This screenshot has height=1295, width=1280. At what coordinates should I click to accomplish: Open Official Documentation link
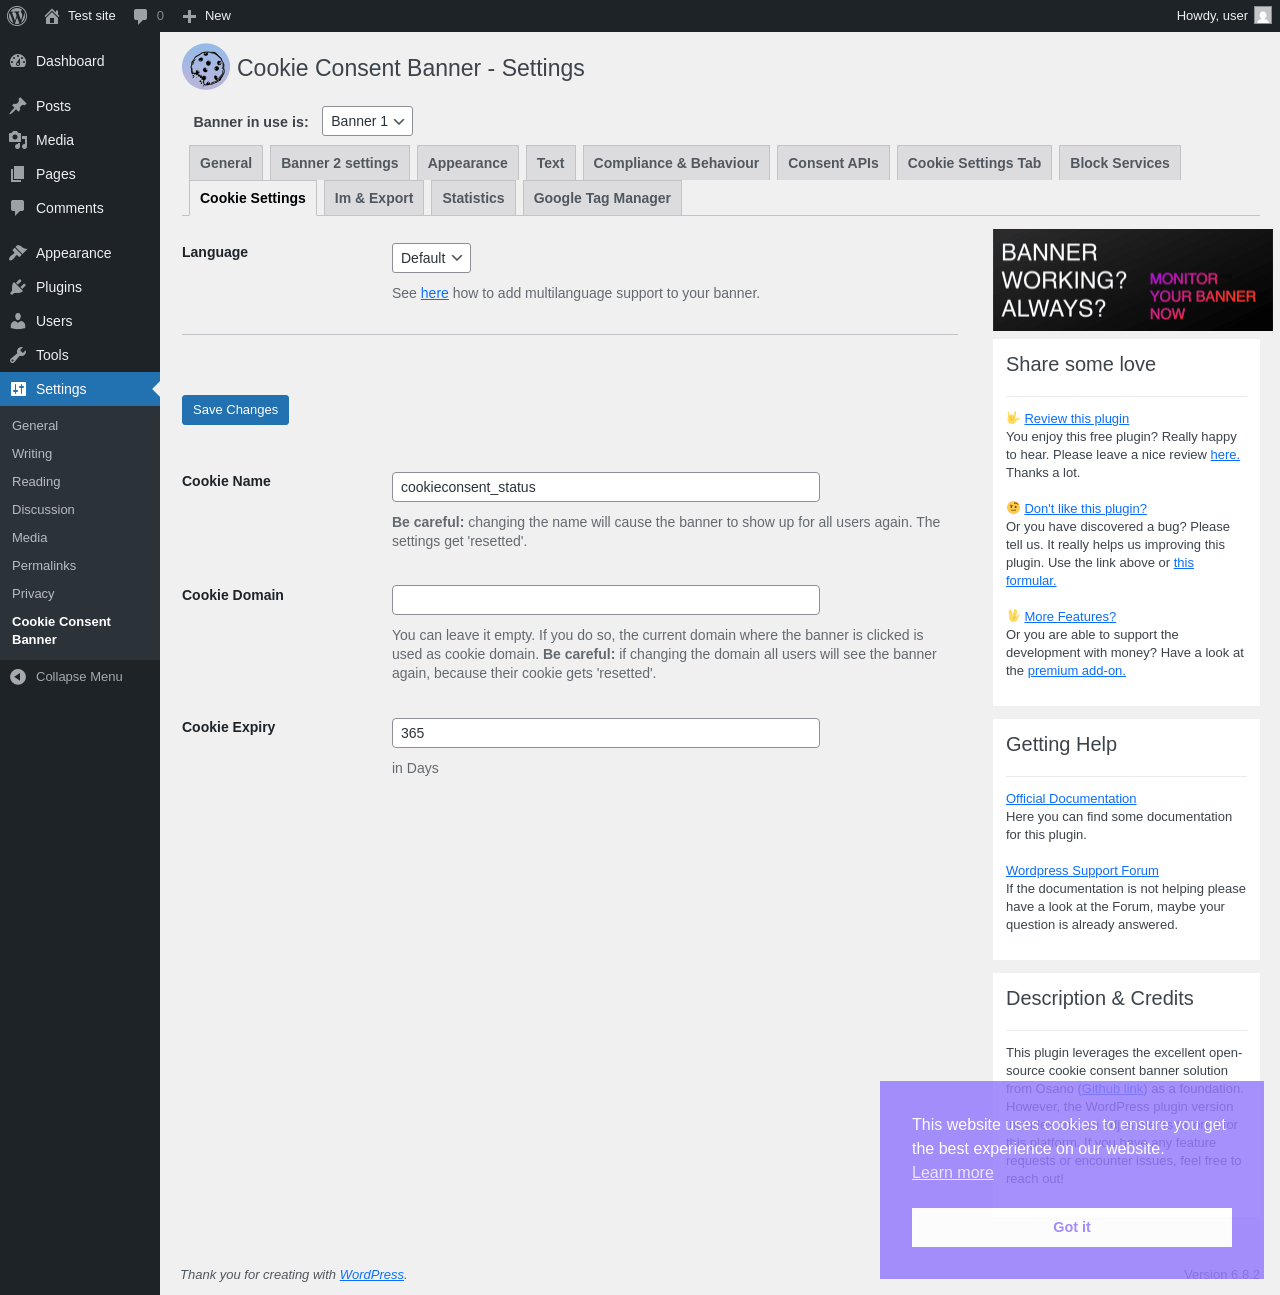point(1071,799)
